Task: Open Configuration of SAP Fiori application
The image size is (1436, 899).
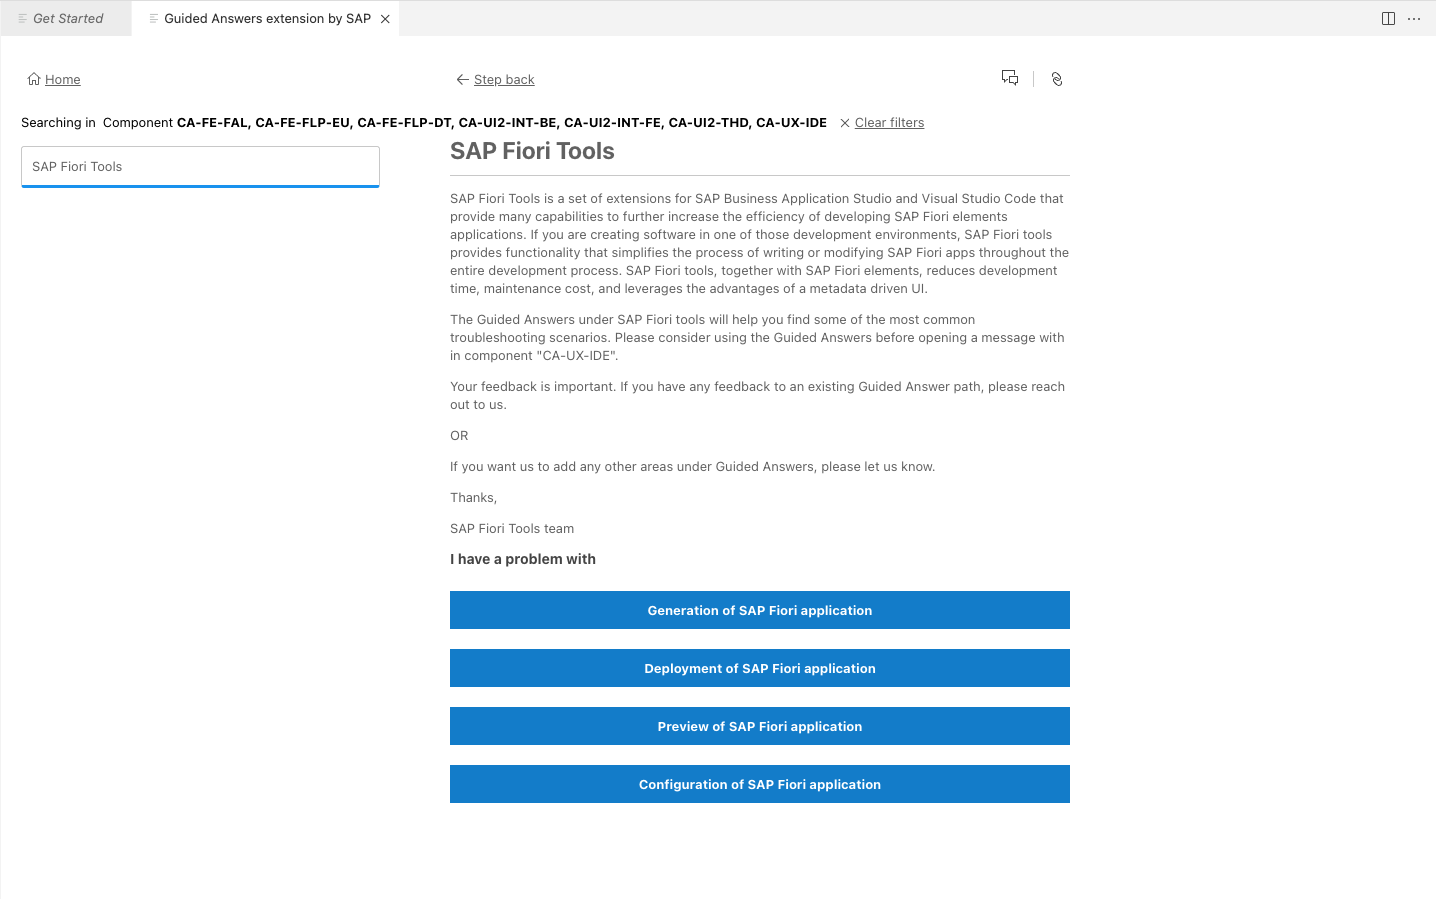Action: (x=759, y=784)
